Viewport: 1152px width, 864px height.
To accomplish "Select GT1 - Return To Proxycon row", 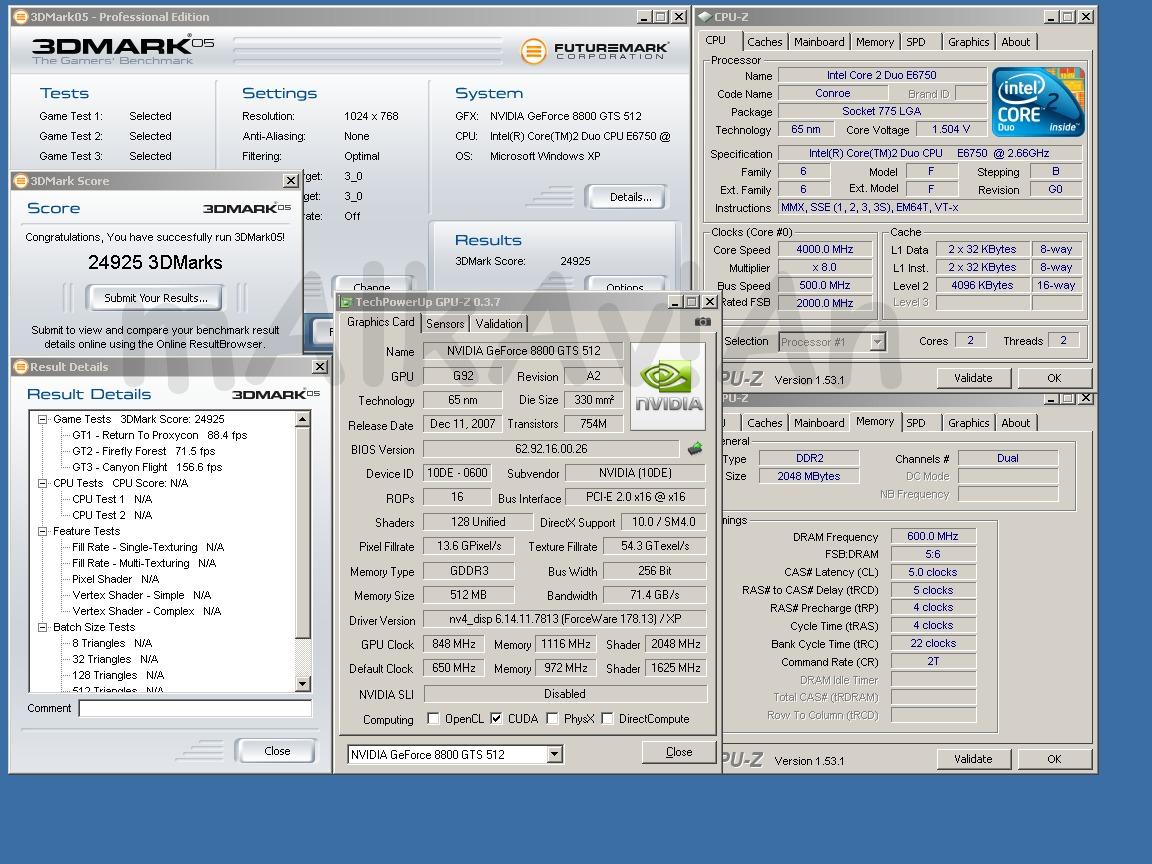I will 159,435.
